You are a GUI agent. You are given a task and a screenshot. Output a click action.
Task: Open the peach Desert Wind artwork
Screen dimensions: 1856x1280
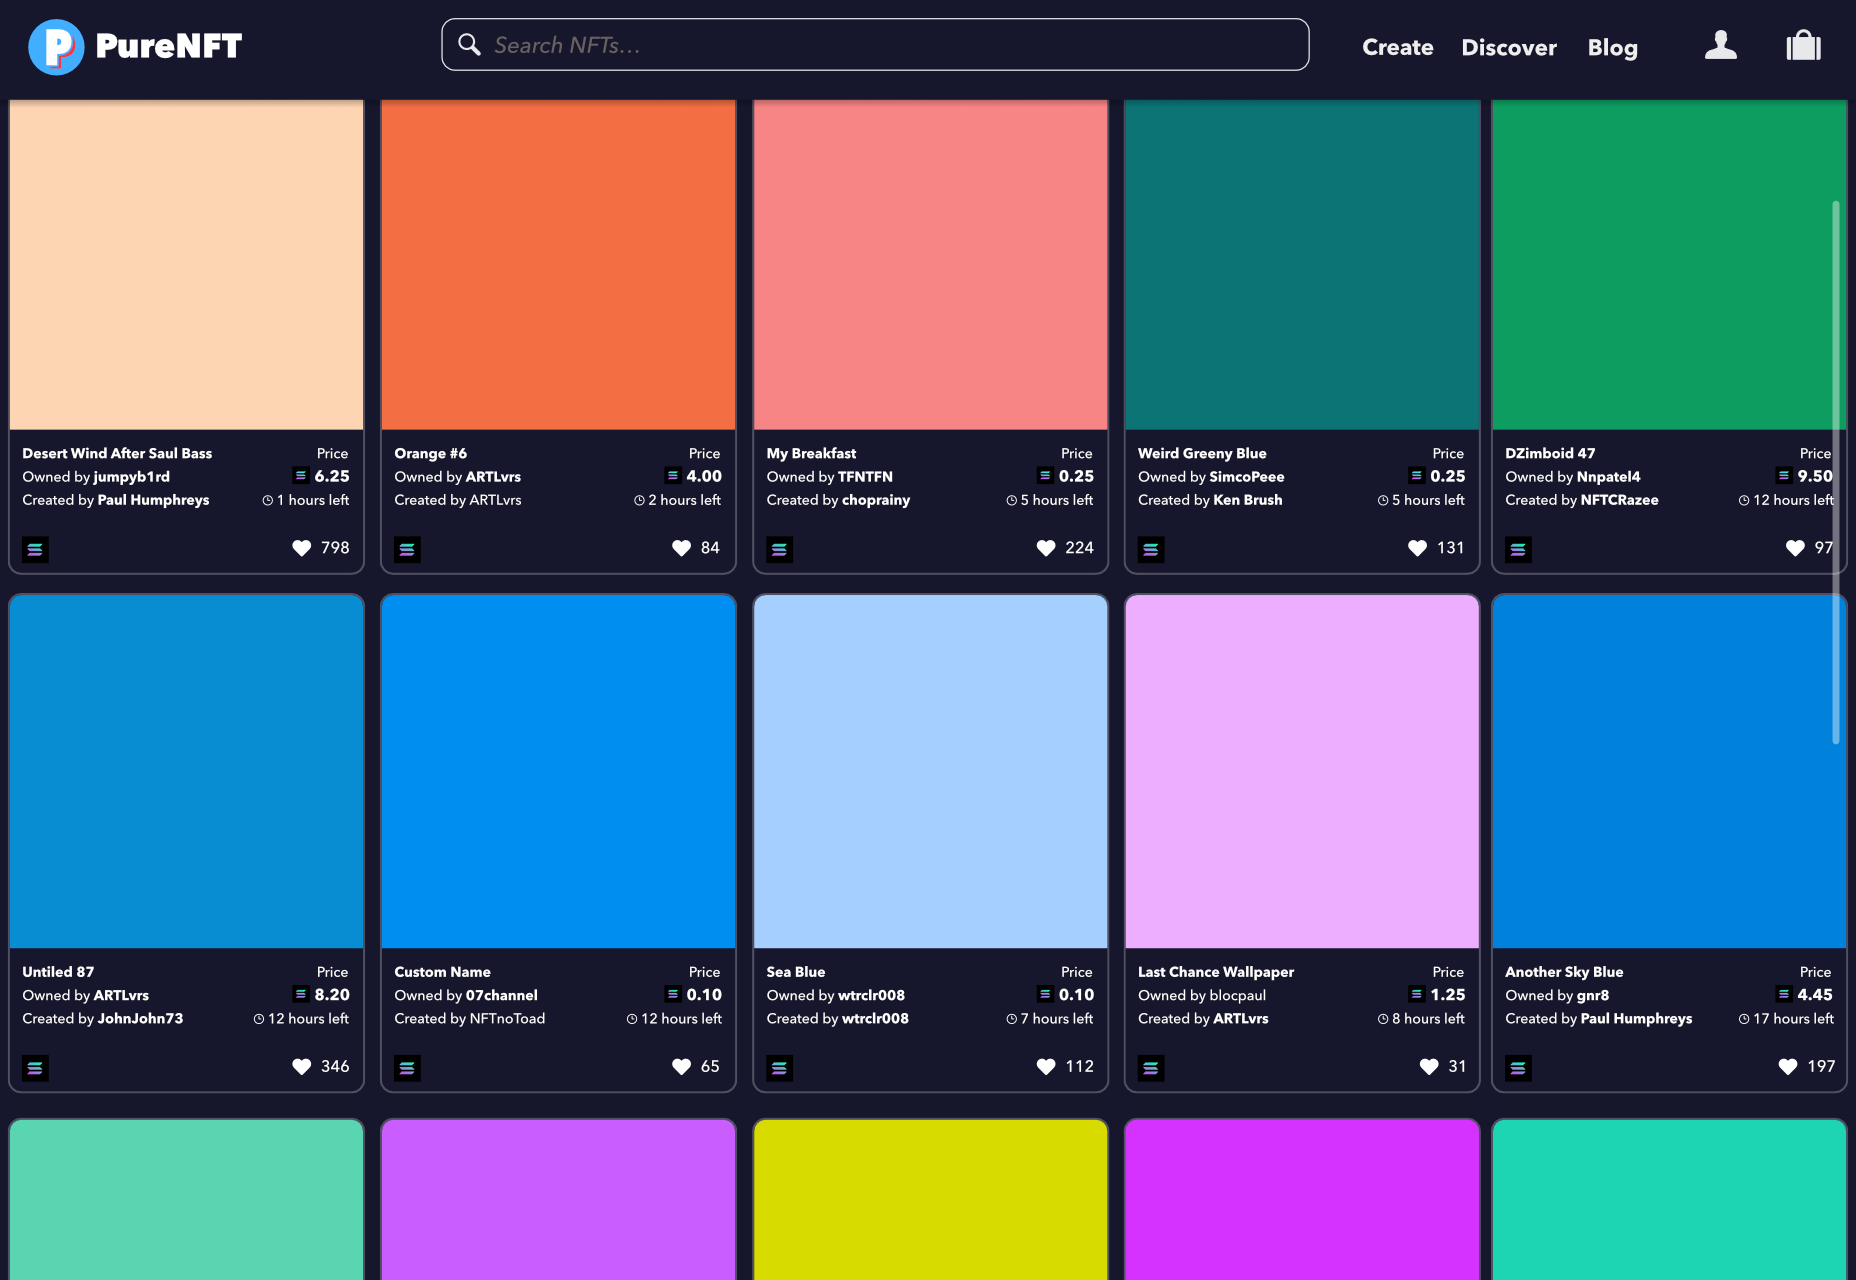[x=186, y=264]
